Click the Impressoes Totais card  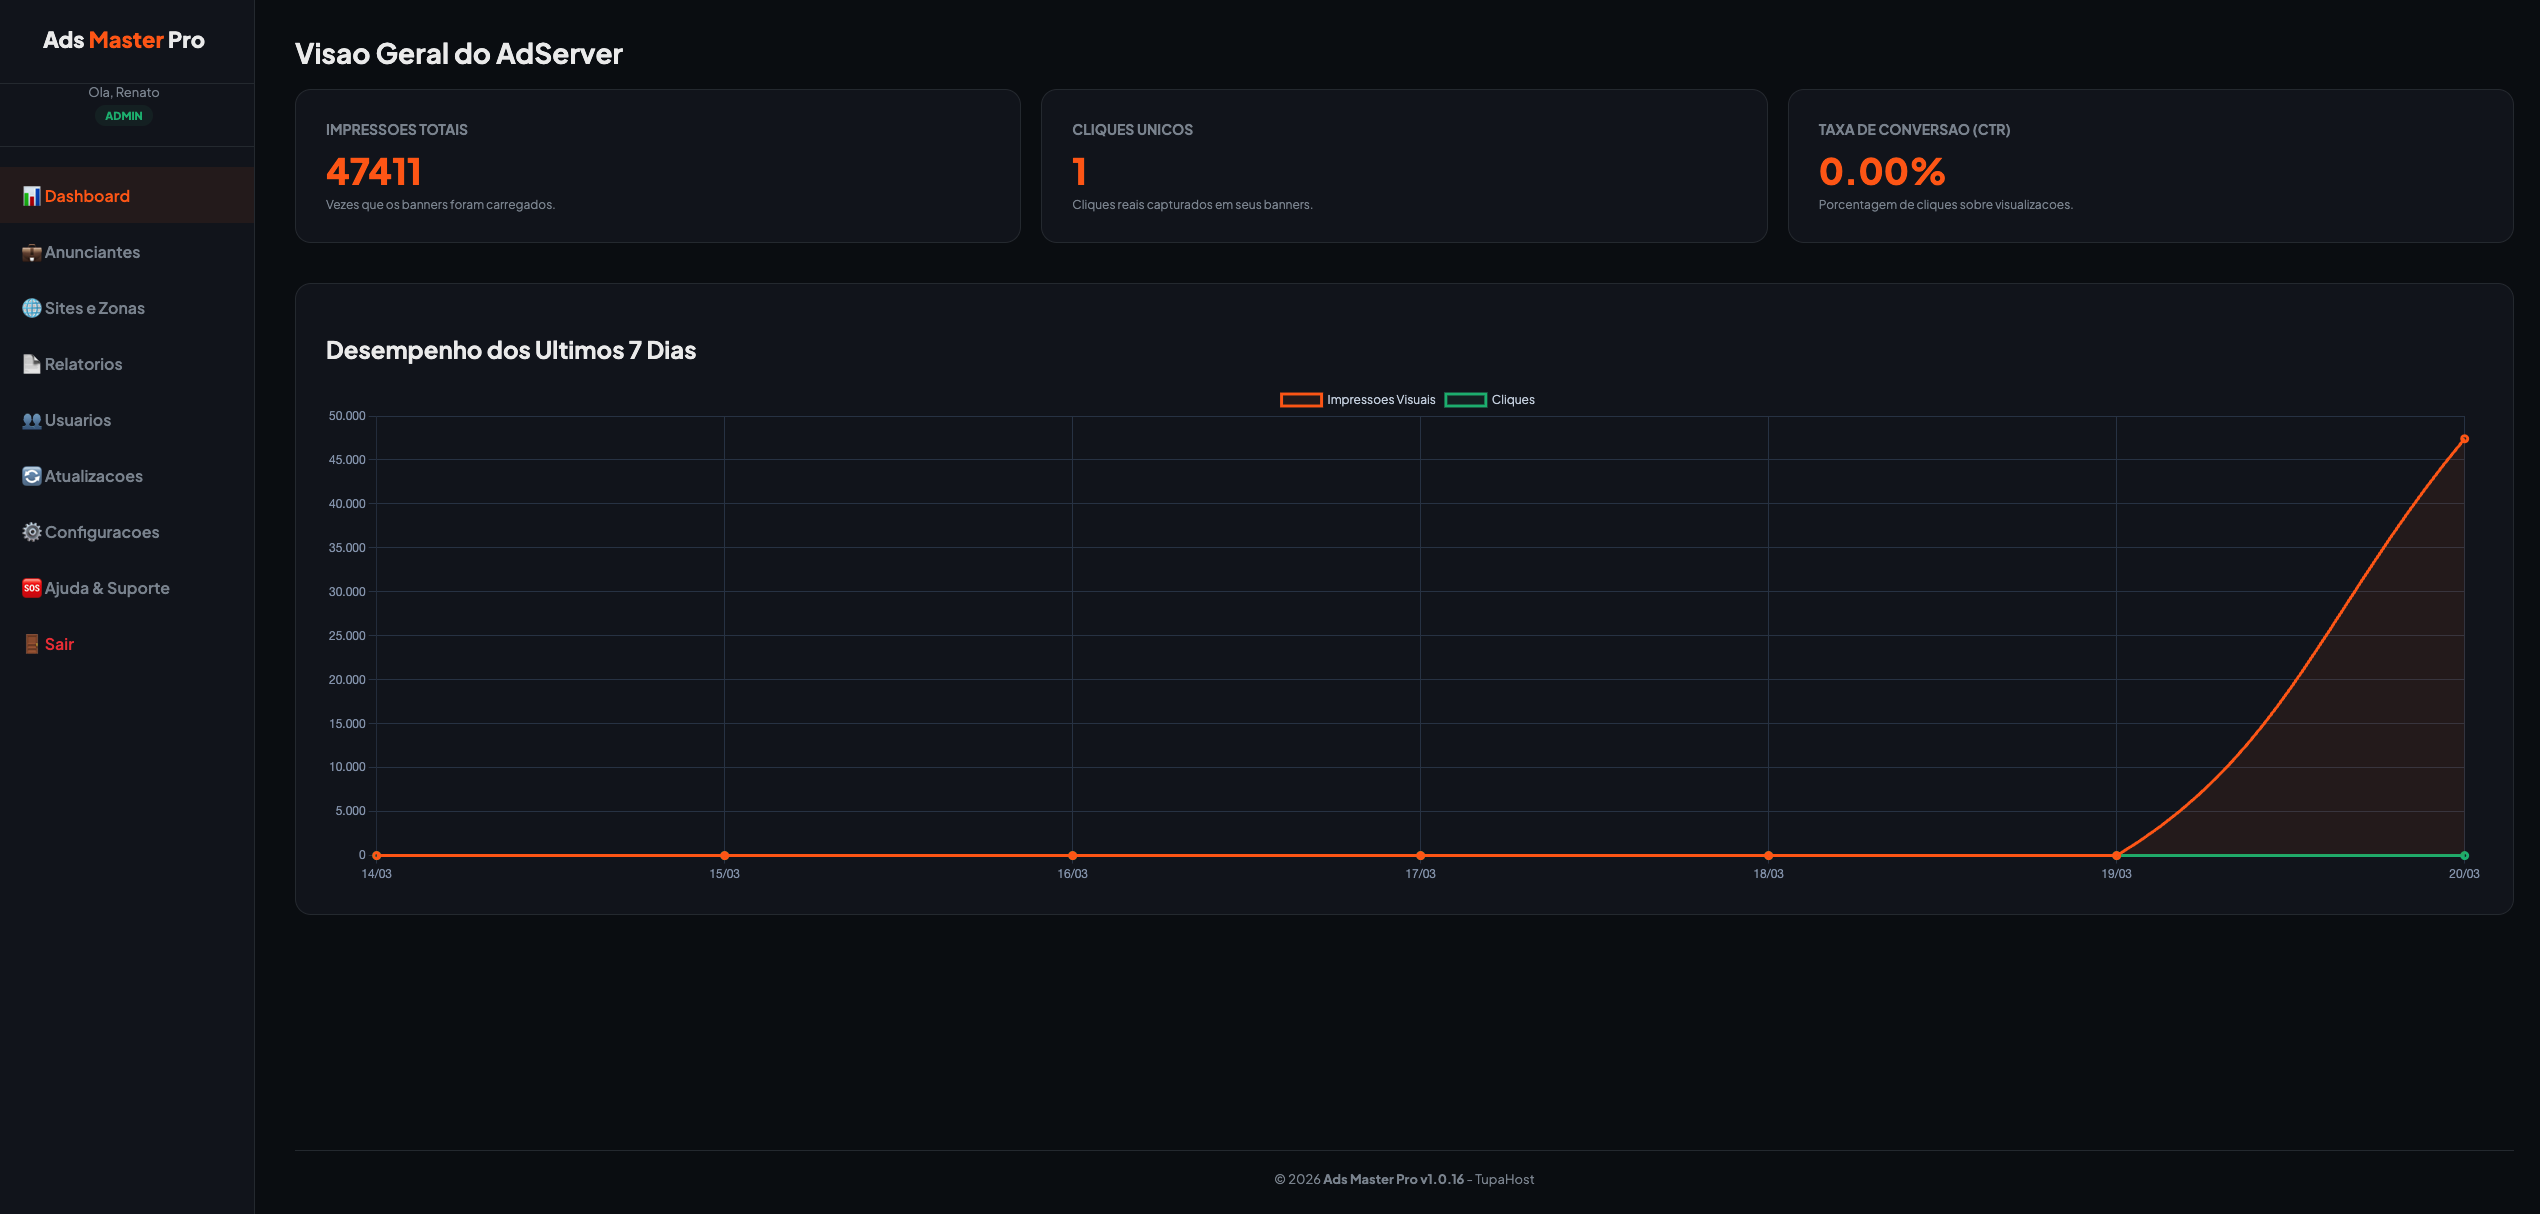tap(657, 166)
